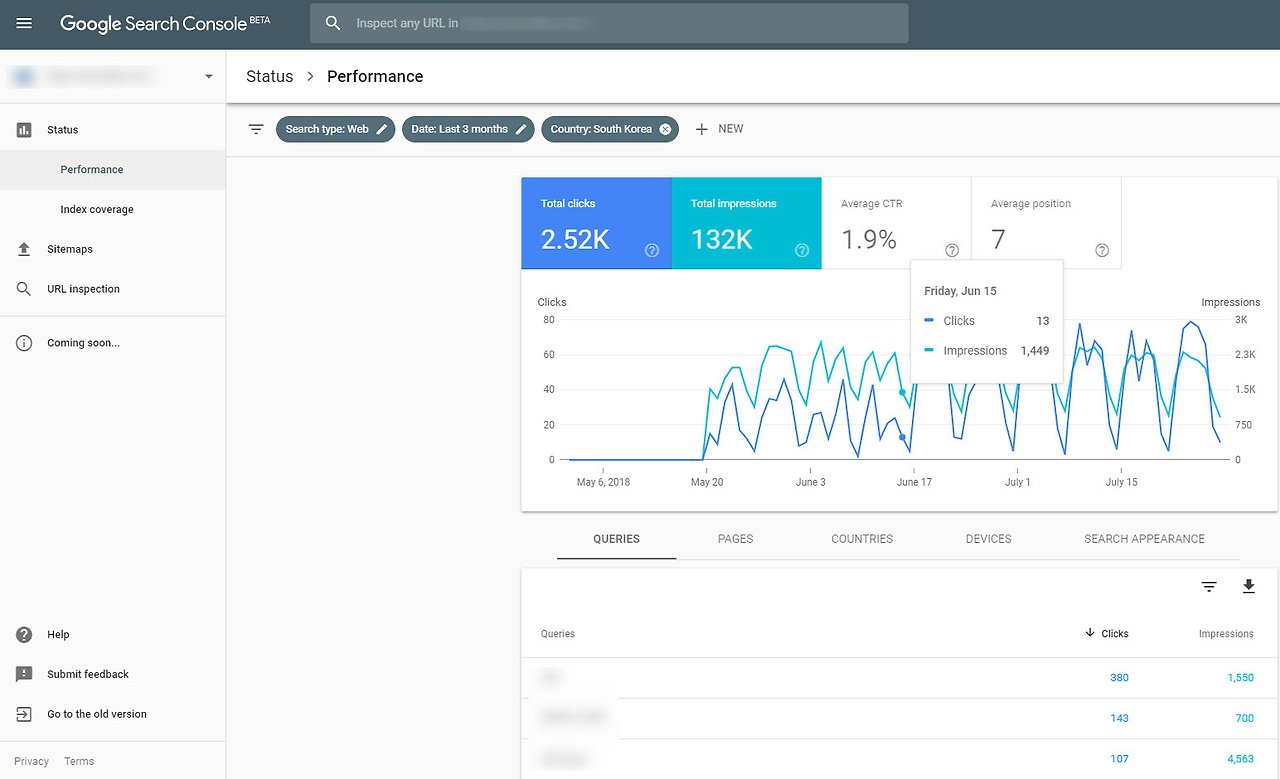Click the help icon on Average position
This screenshot has height=779, width=1280.
(1102, 250)
